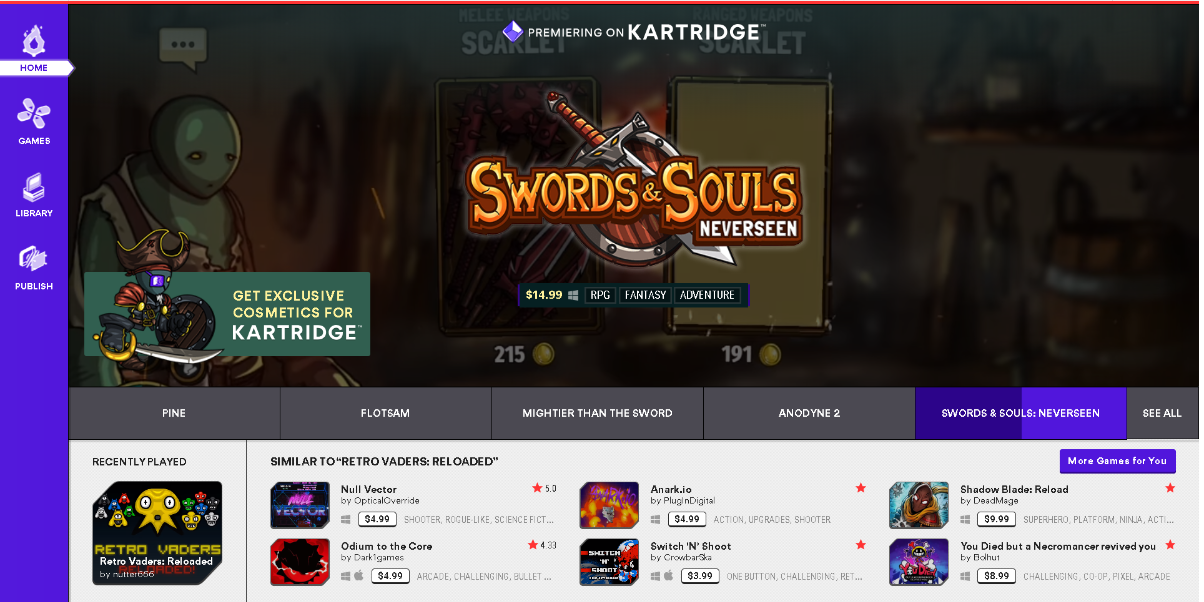Click the FANTASY tag in banner
Screen dimensions: 1204x602
645,295
